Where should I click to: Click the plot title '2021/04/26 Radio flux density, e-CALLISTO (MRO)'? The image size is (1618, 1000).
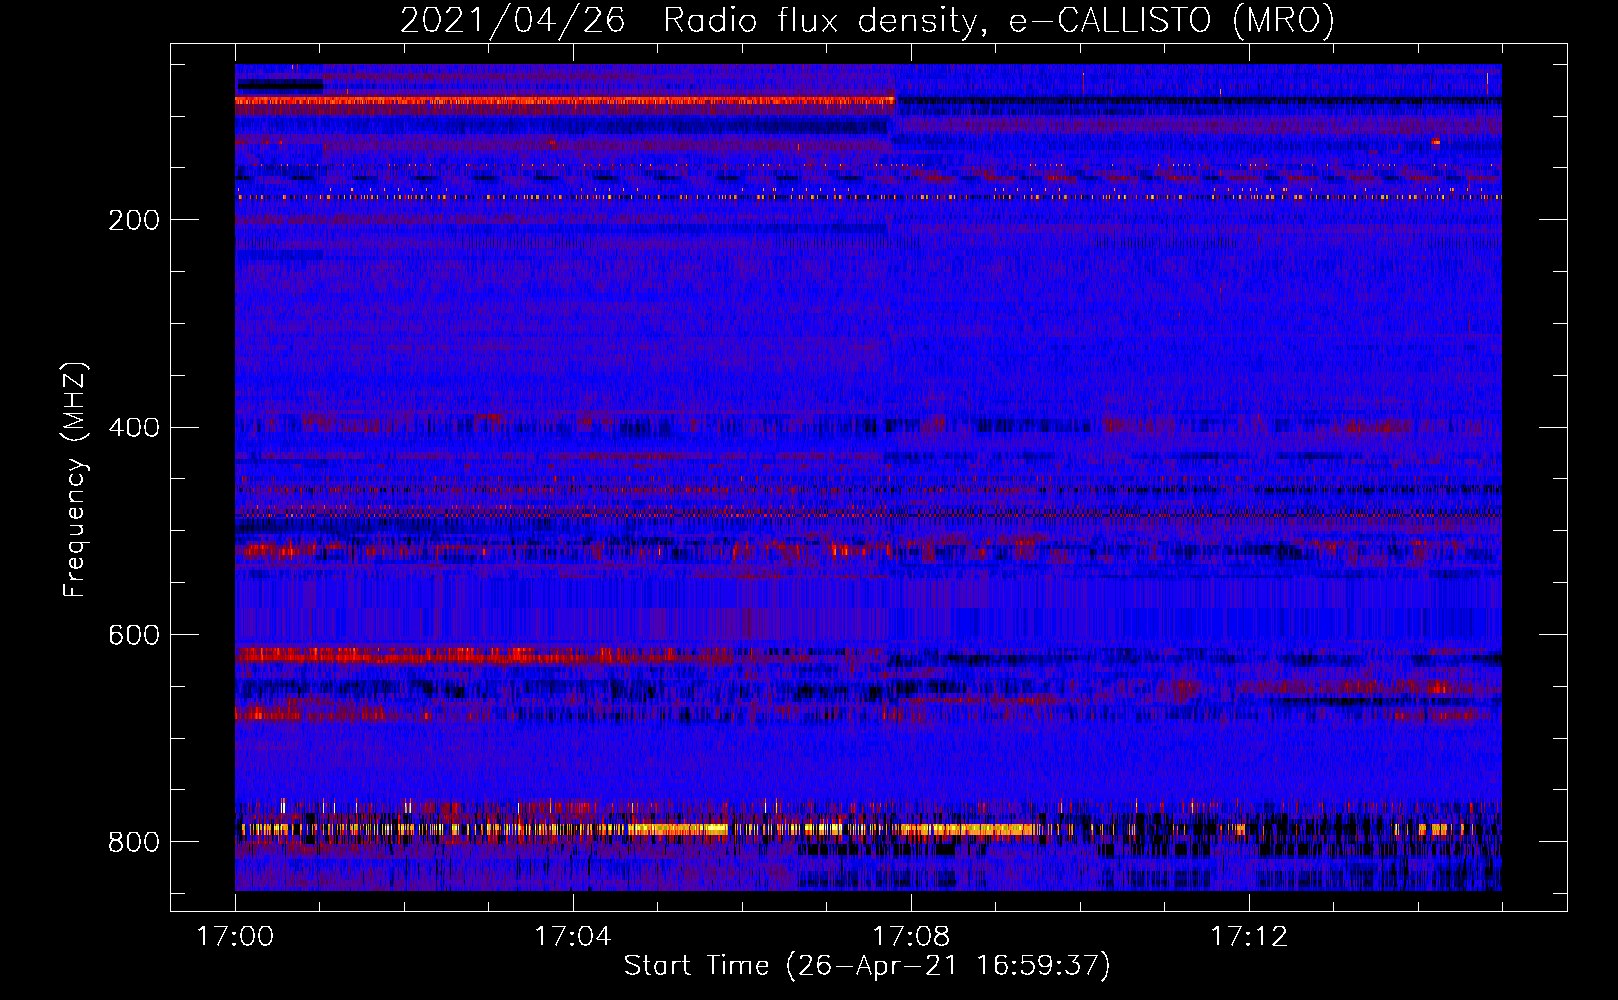[x=867, y=21]
